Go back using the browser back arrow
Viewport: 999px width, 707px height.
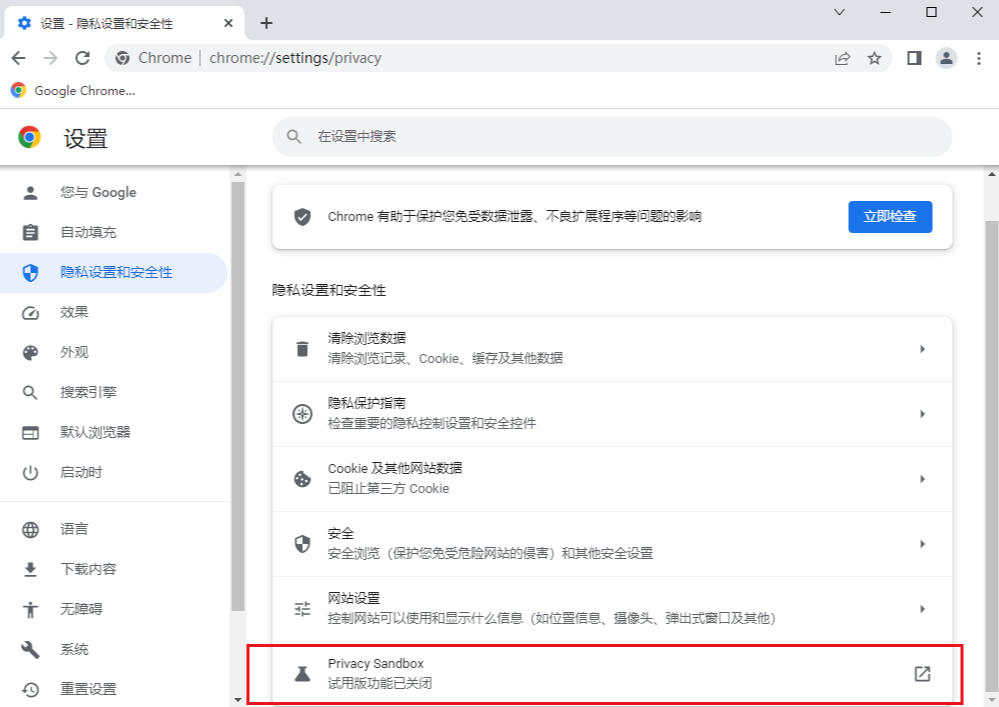click(x=18, y=58)
